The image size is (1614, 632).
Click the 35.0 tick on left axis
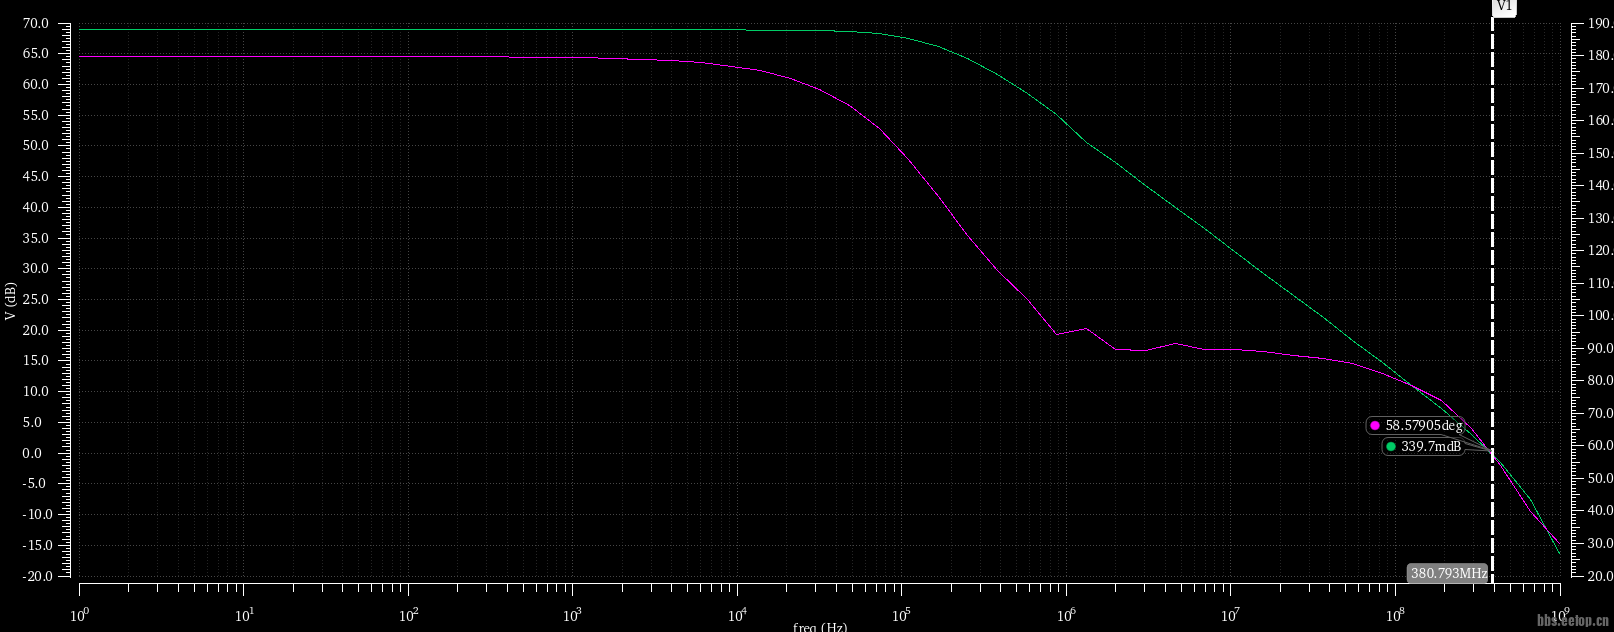pyautogui.click(x=35, y=238)
